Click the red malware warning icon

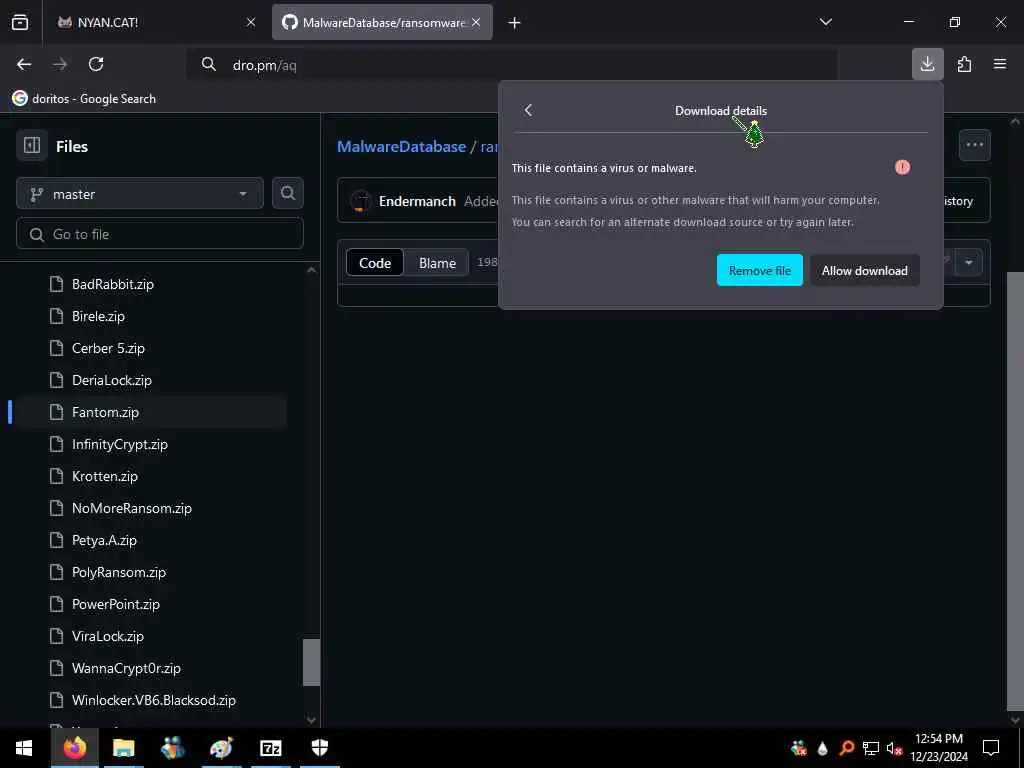pos(903,167)
